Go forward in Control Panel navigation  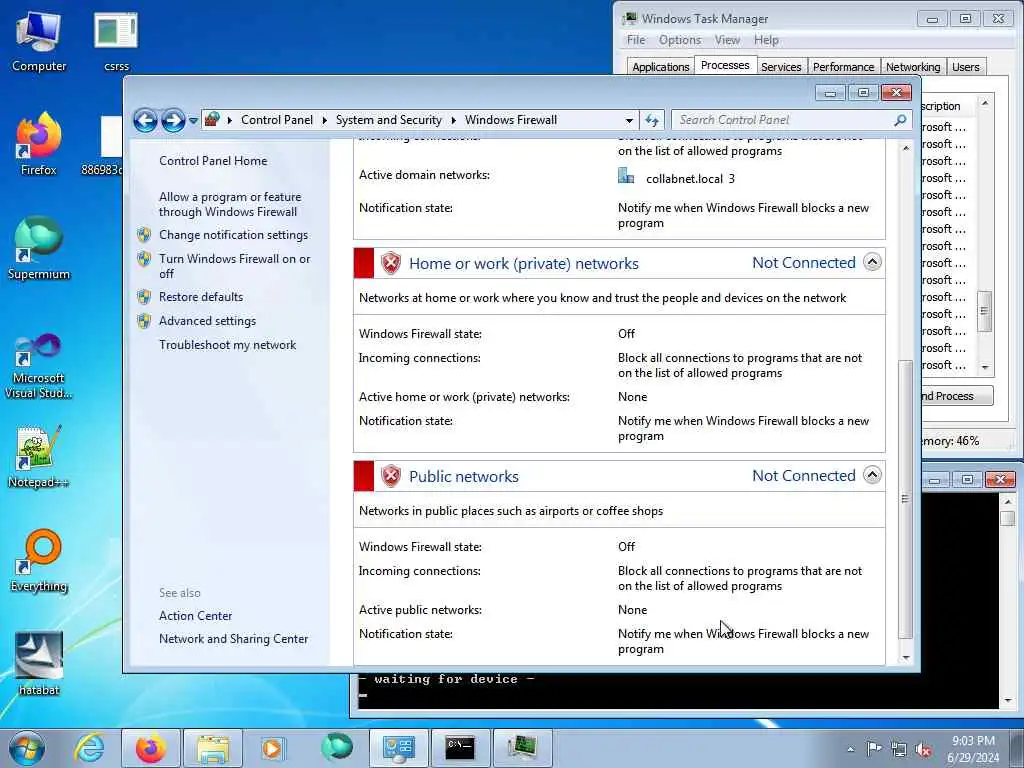(x=173, y=120)
